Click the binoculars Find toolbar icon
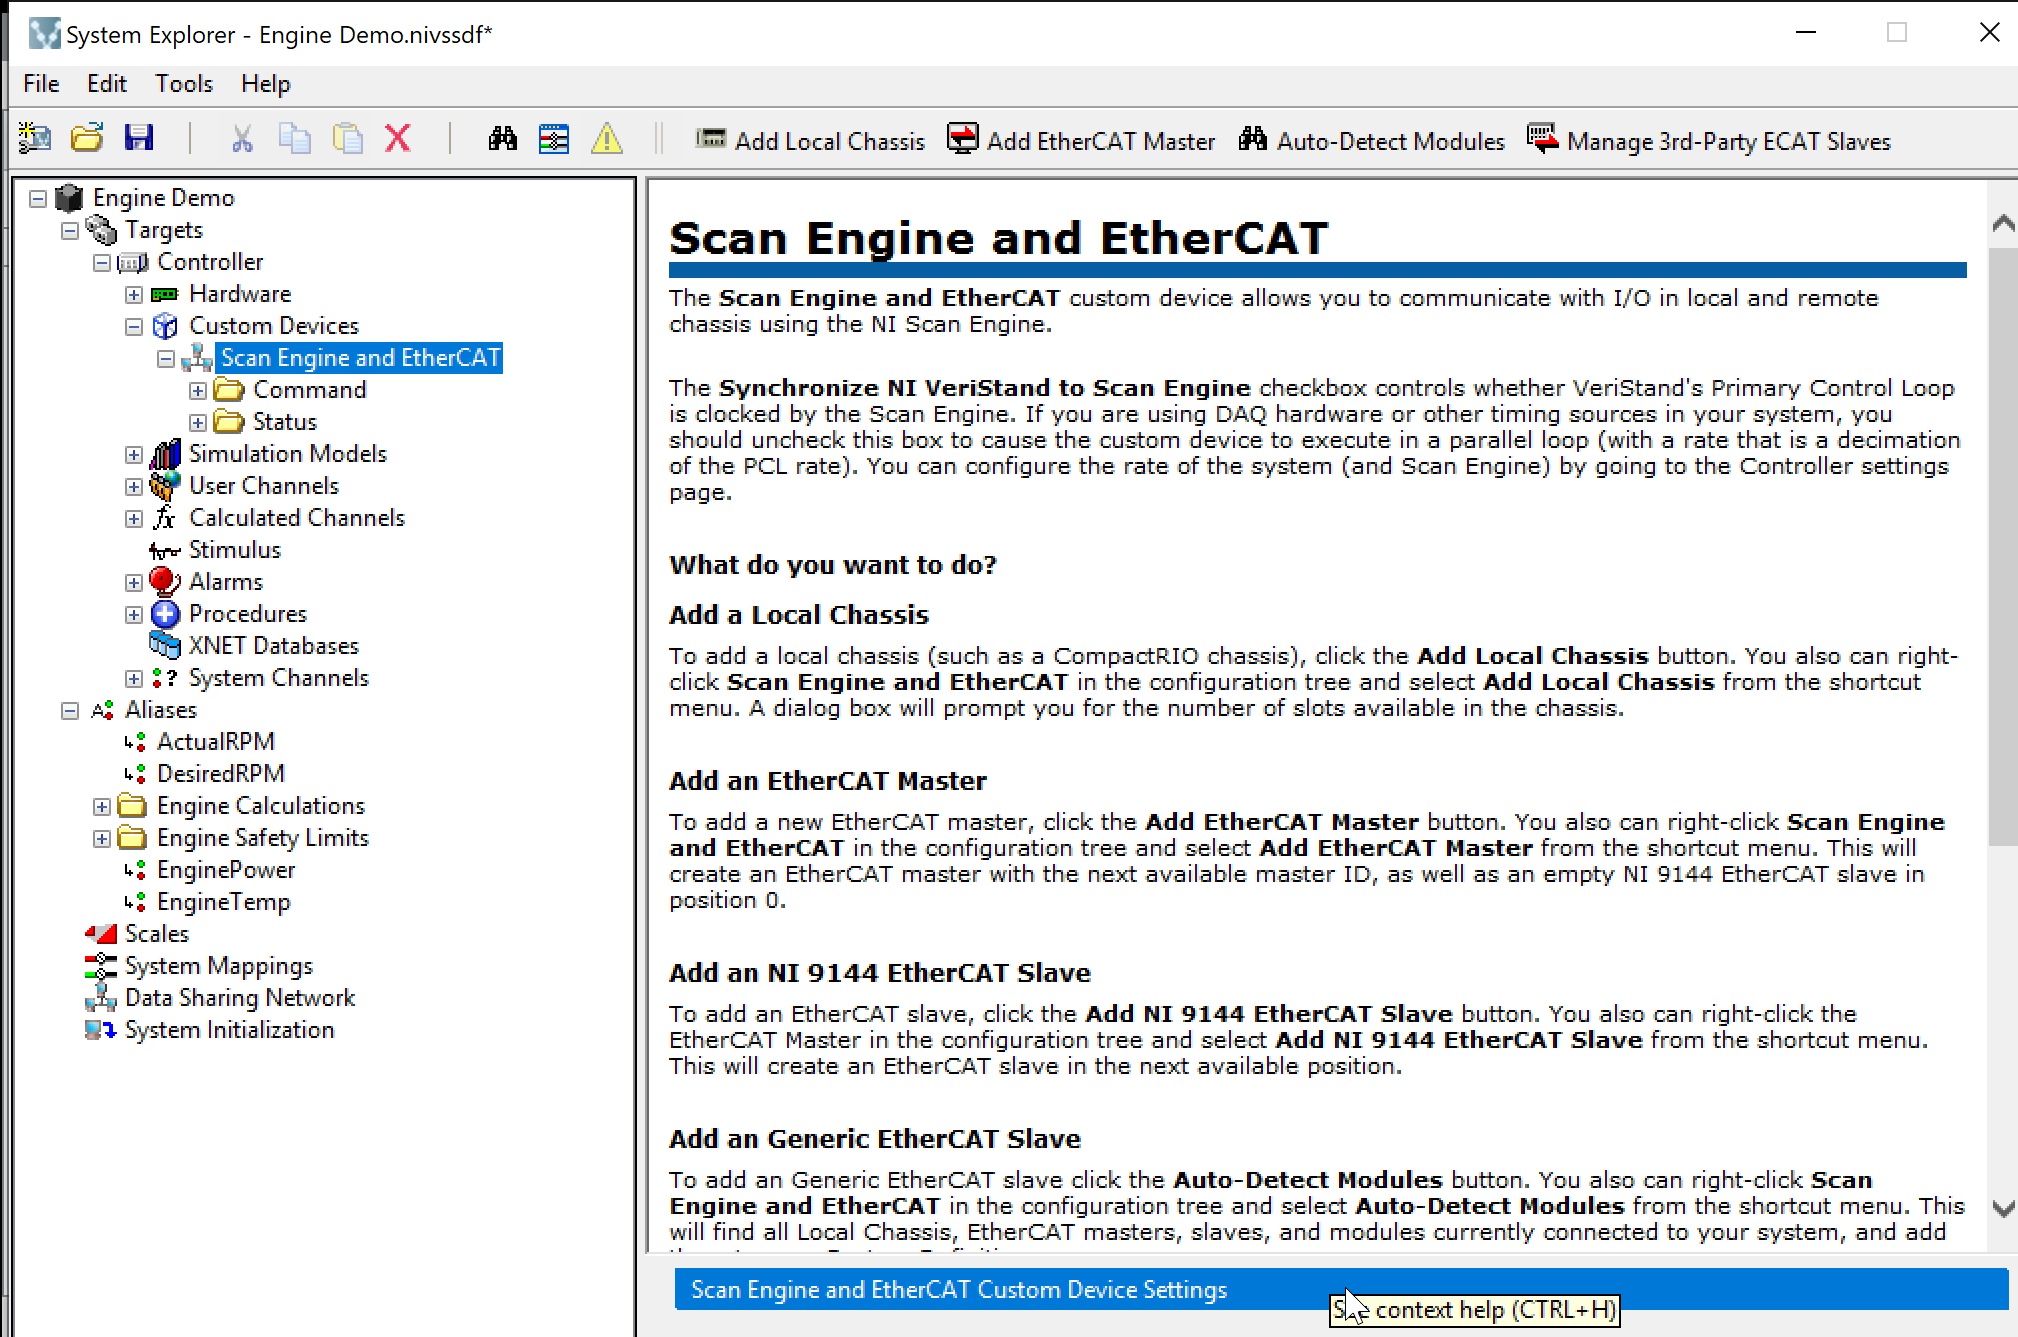Screen dimensions: 2018x1337 coord(502,138)
